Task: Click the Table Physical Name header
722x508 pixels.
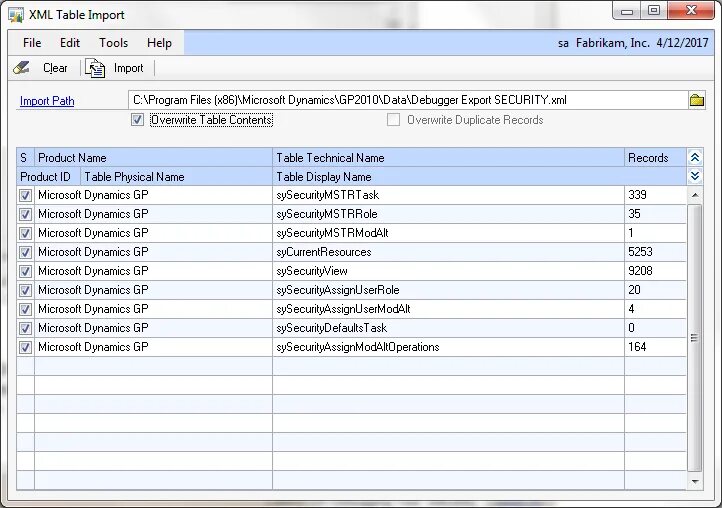Action: click(x=176, y=177)
